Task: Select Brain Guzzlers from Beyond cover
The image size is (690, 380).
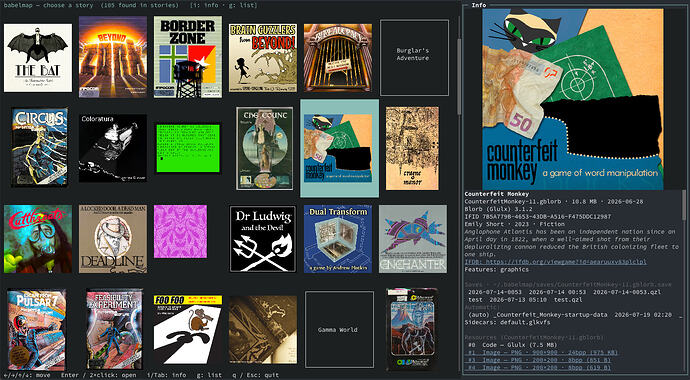Action: [263, 58]
